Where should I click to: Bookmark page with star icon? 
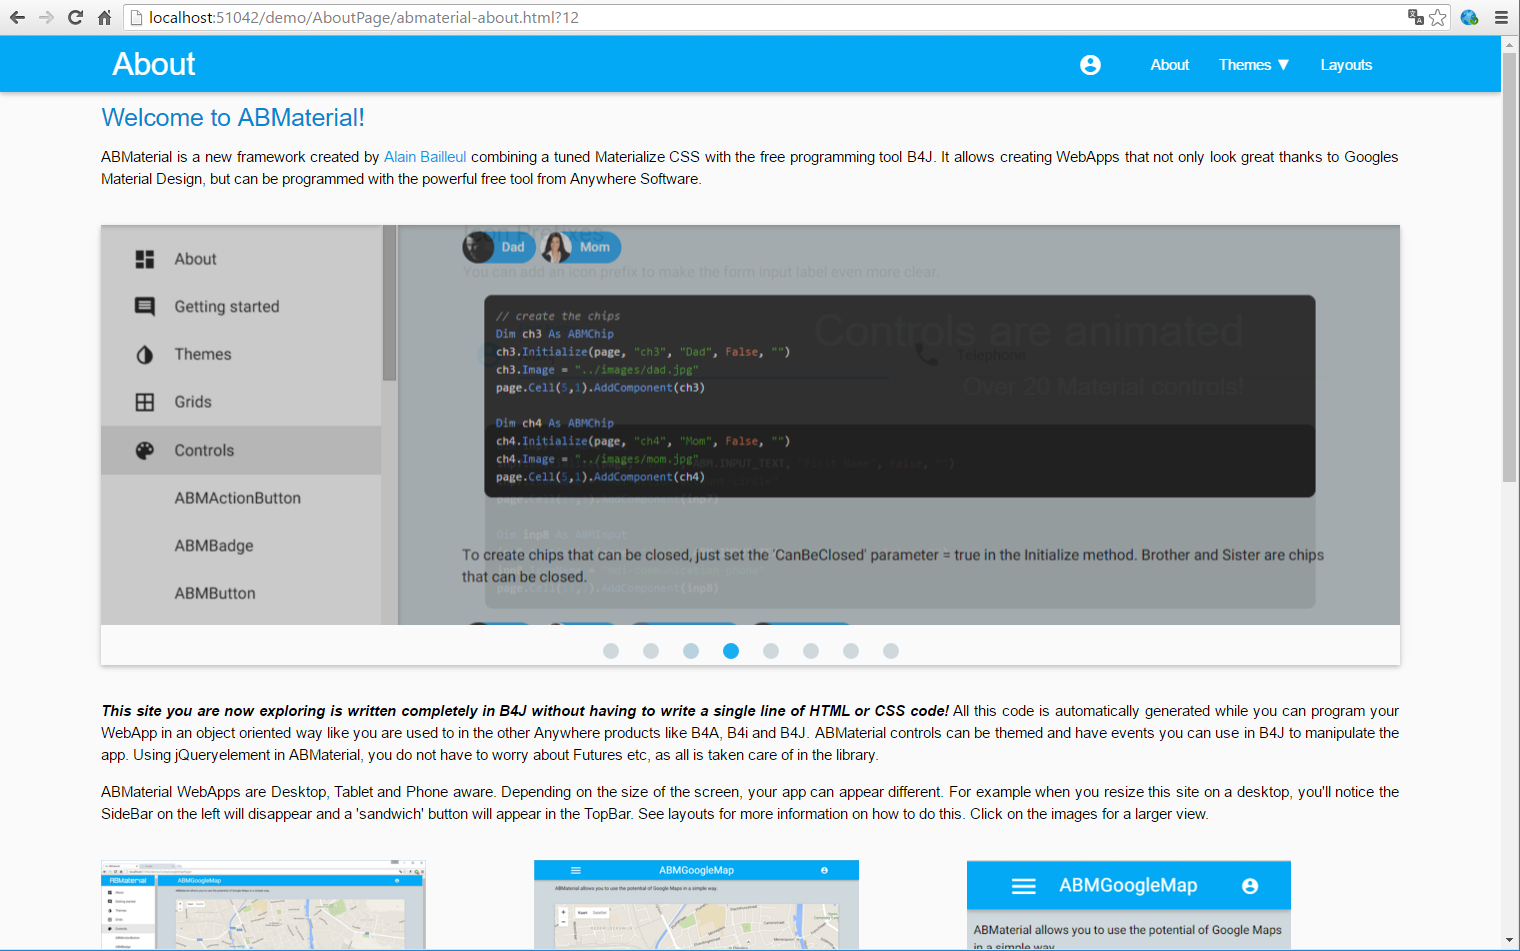coord(1438,17)
